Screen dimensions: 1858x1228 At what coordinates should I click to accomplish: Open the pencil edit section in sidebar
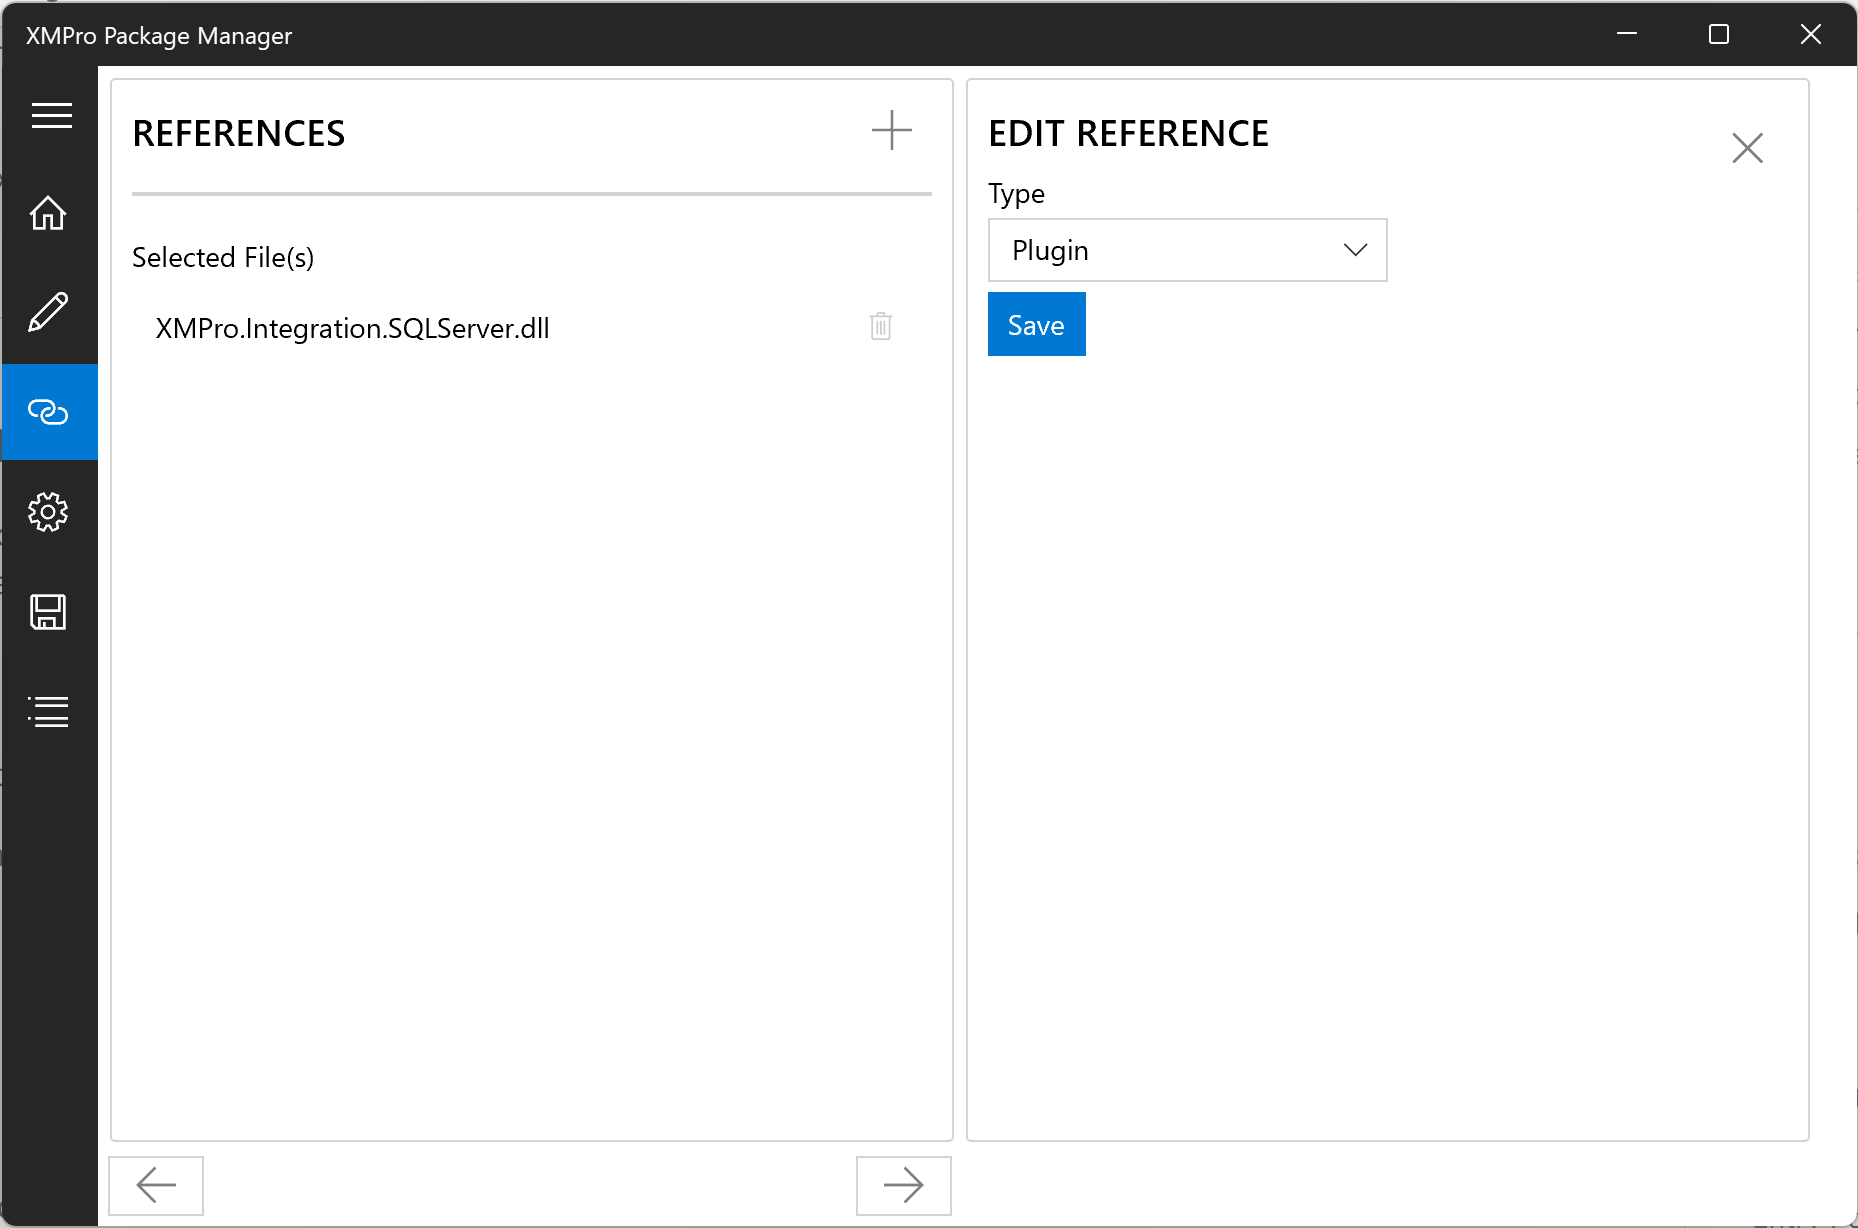pyautogui.click(x=48, y=312)
